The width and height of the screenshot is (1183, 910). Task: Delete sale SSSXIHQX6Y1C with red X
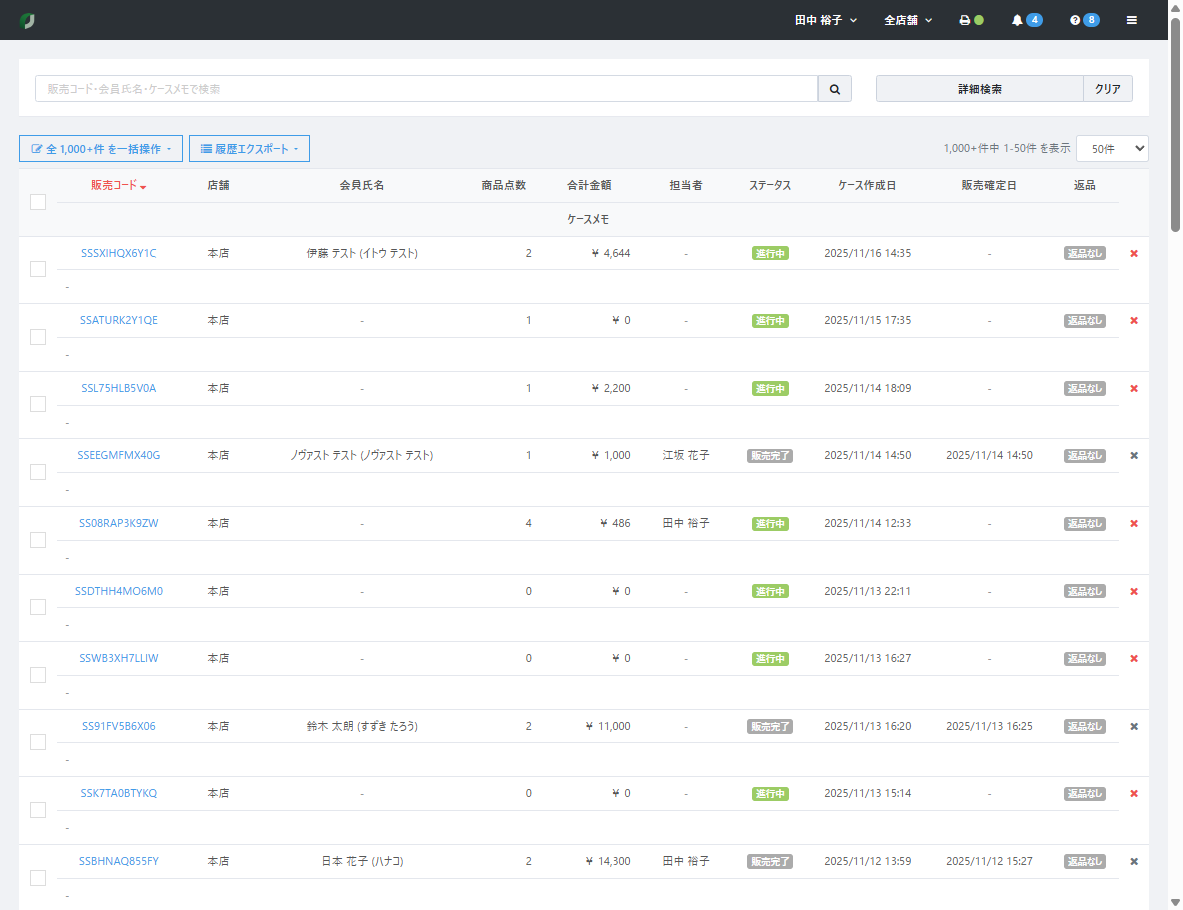click(x=1134, y=254)
